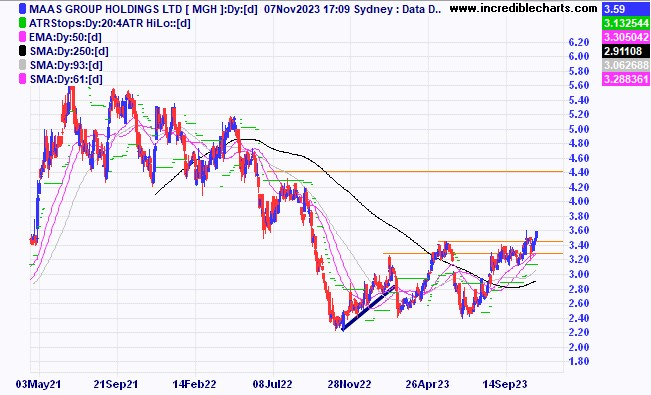
Task: Click the grey SMA:Dy:93 legend swatch
Action: coord(23,65)
